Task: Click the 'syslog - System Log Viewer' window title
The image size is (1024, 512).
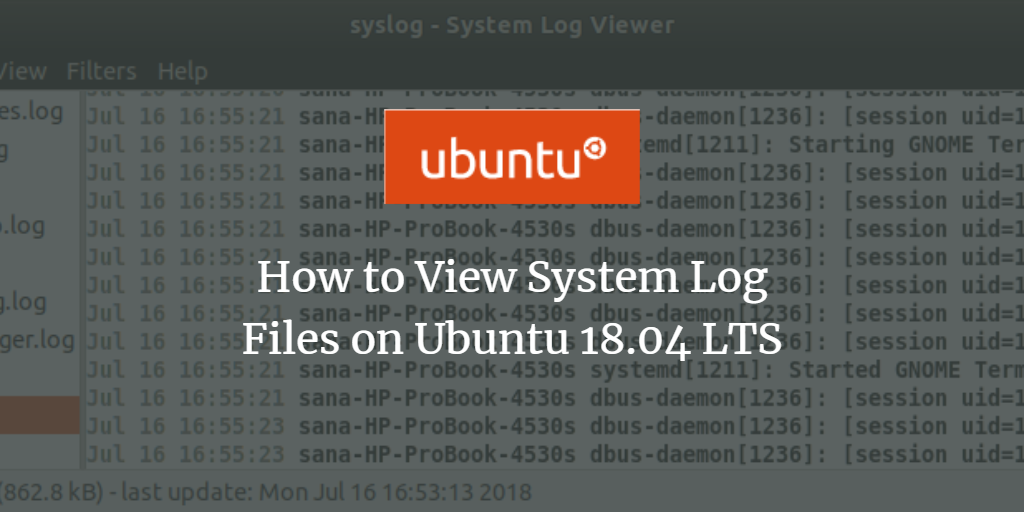Action: (512, 25)
